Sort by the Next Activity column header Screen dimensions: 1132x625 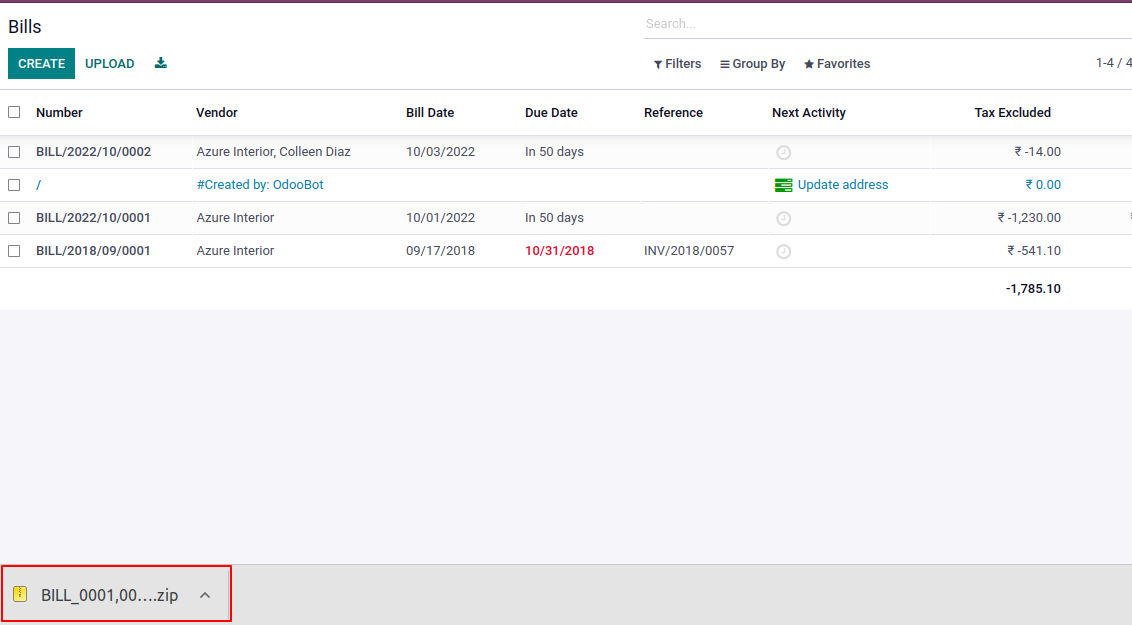point(809,113)
